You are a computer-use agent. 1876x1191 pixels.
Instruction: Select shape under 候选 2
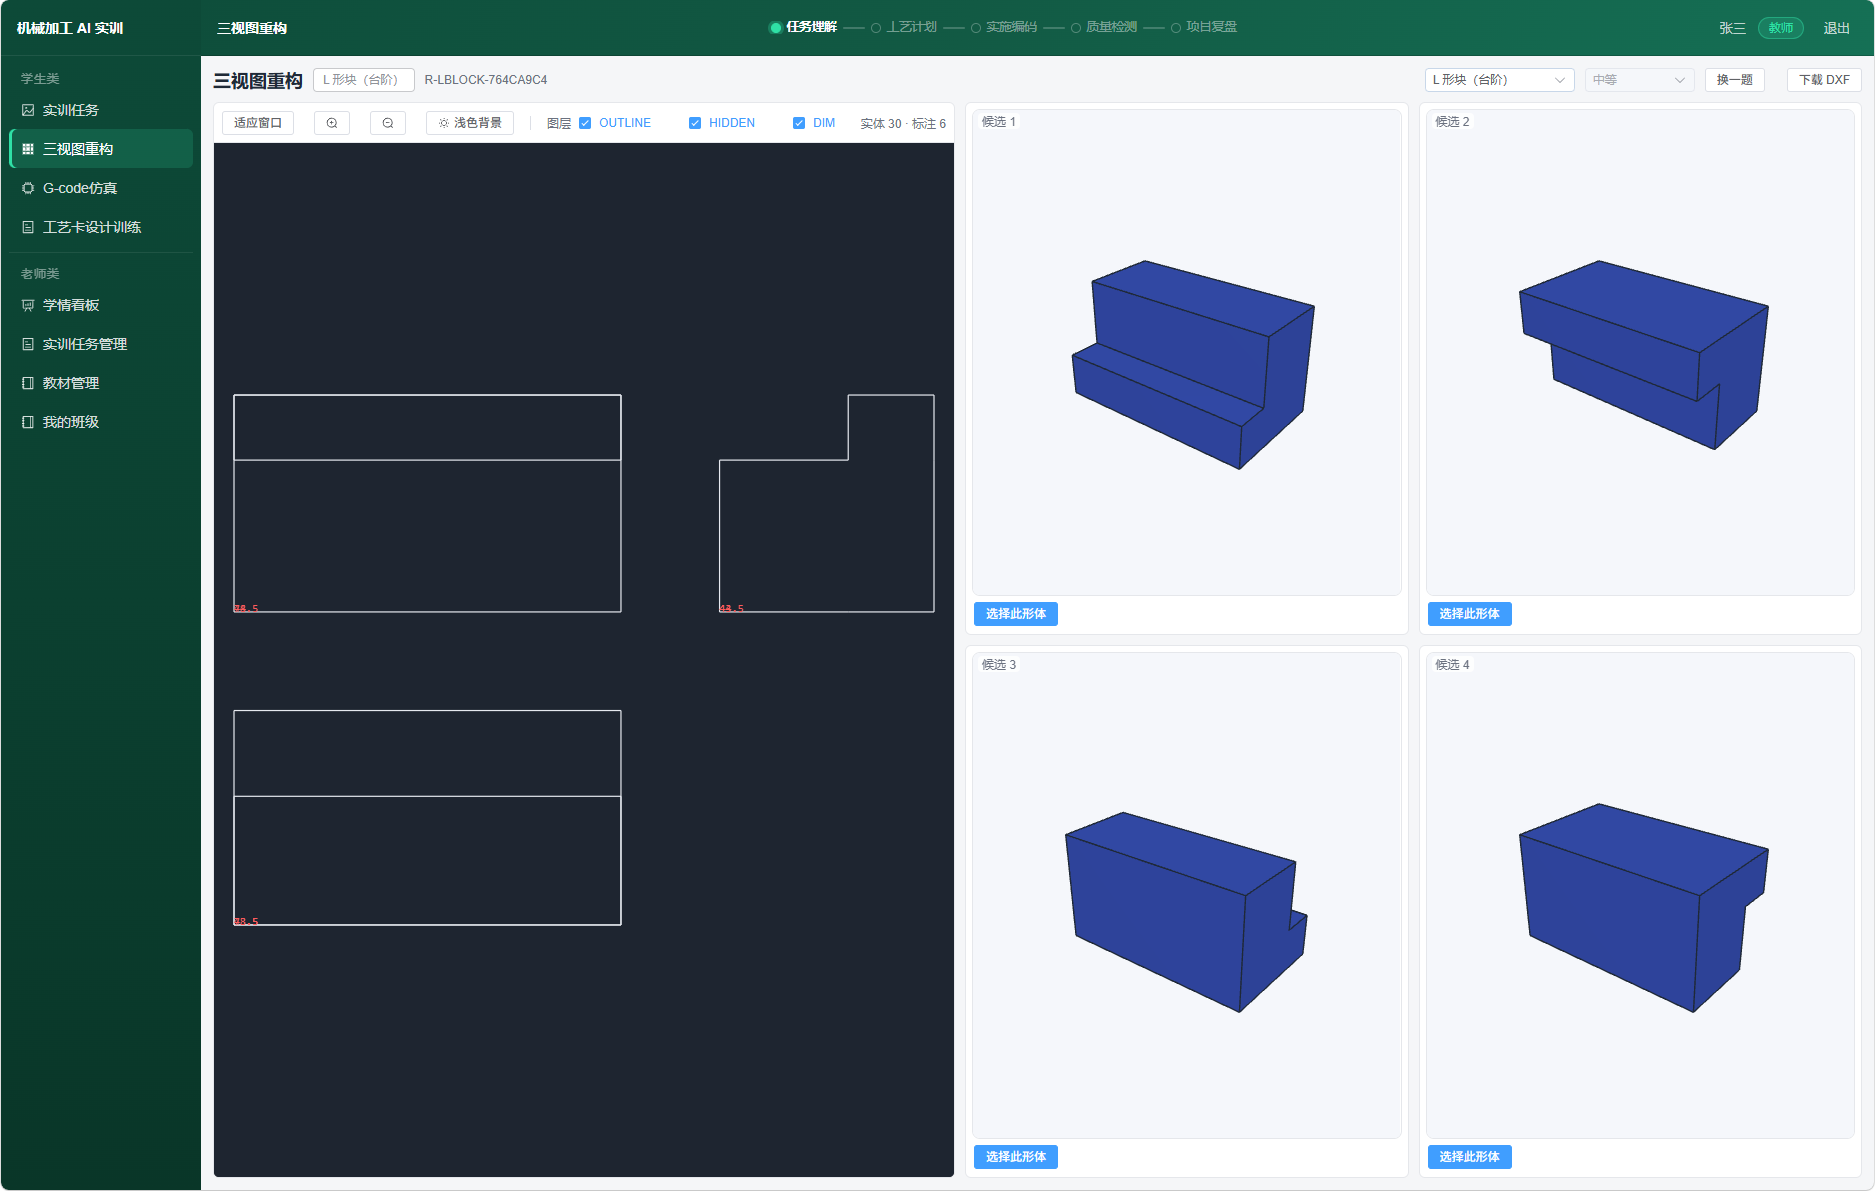(x=1469, y=614)
